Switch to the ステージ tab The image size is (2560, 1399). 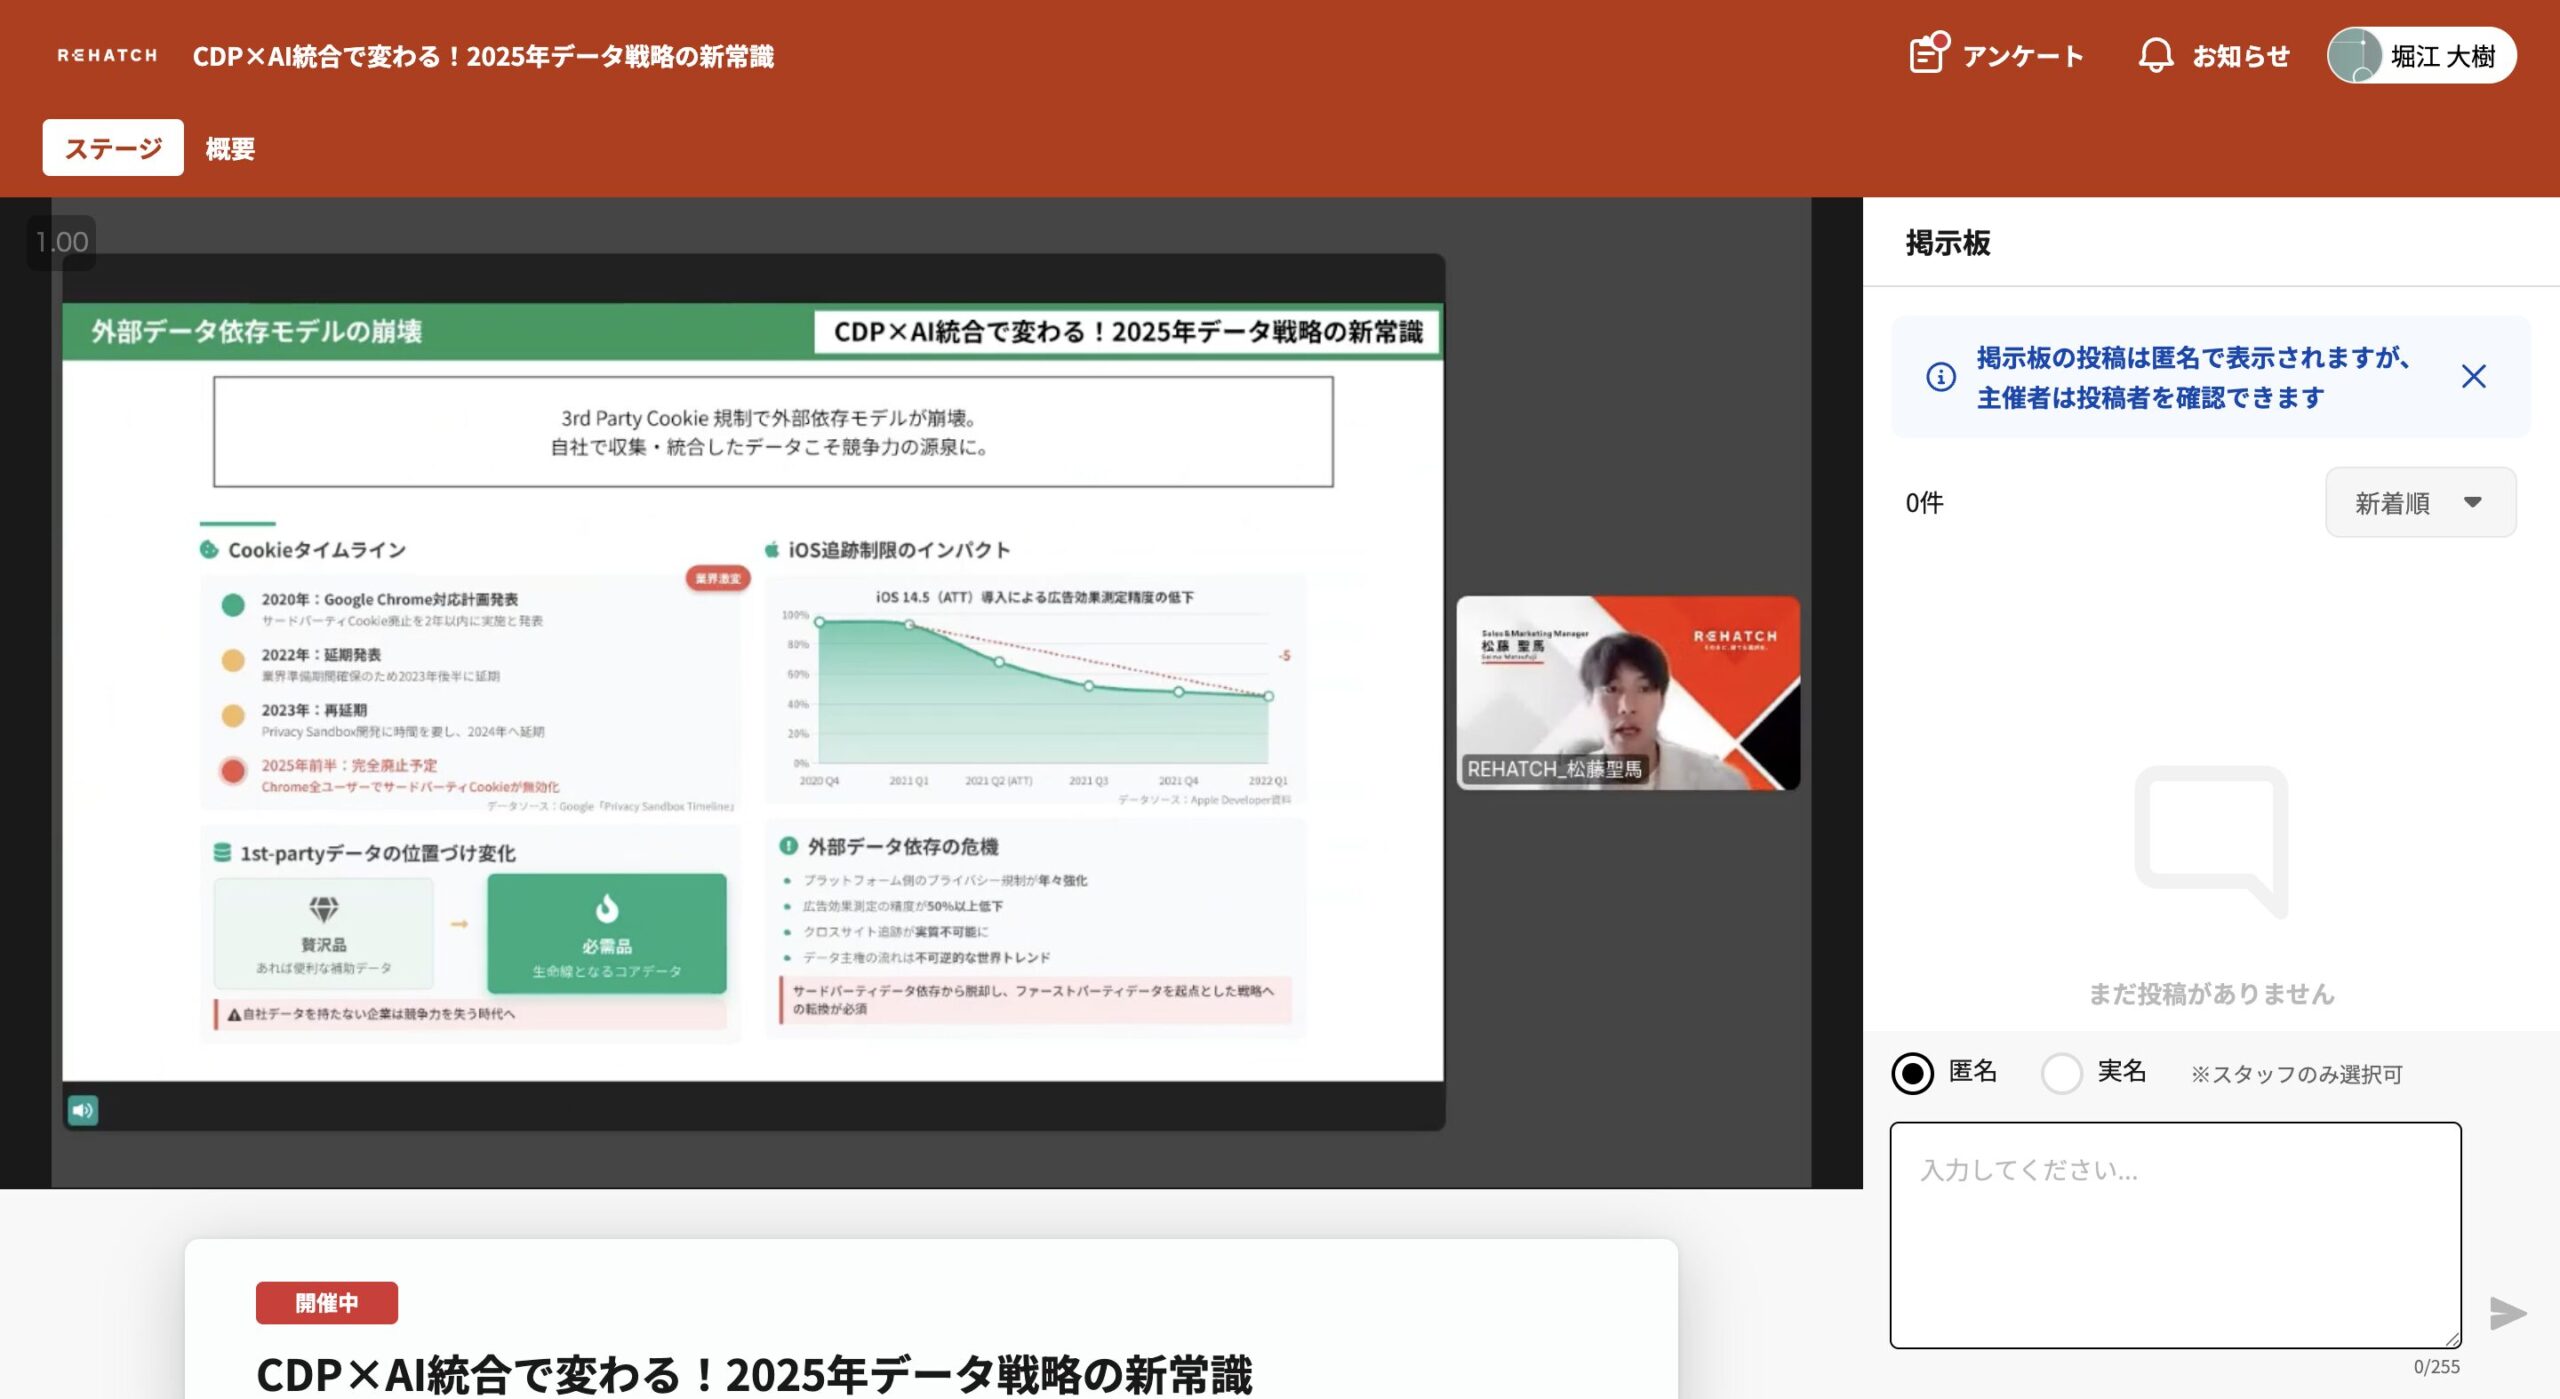pos(113,148)
